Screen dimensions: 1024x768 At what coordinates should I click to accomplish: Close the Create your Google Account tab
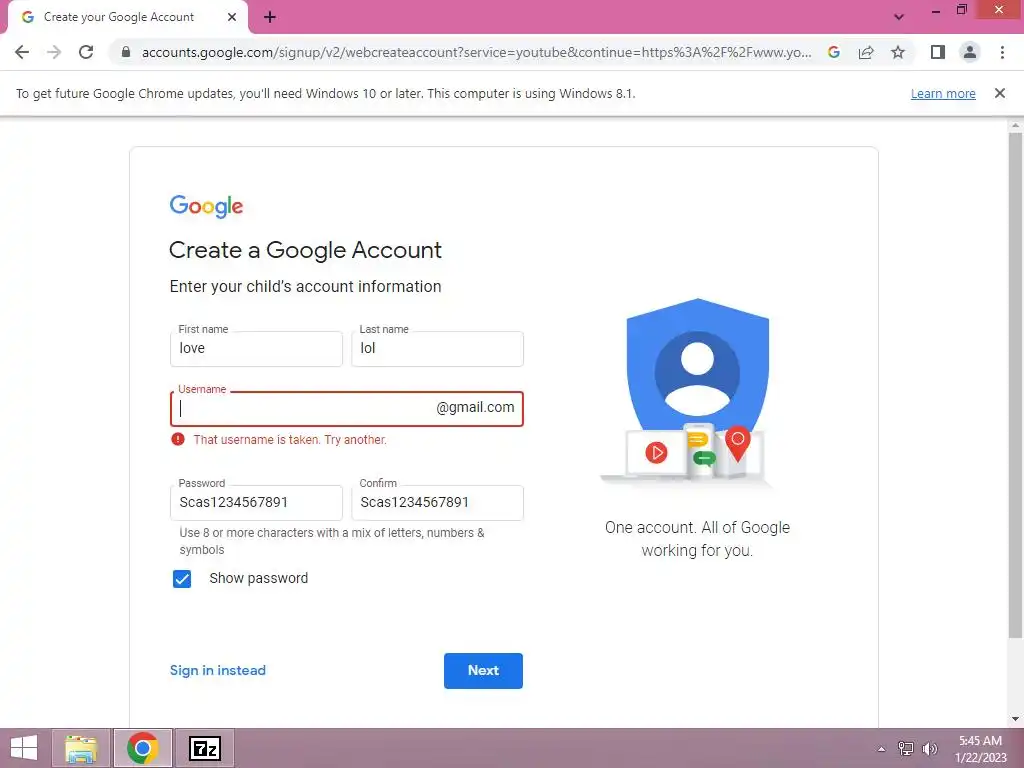tap(232, 18)
